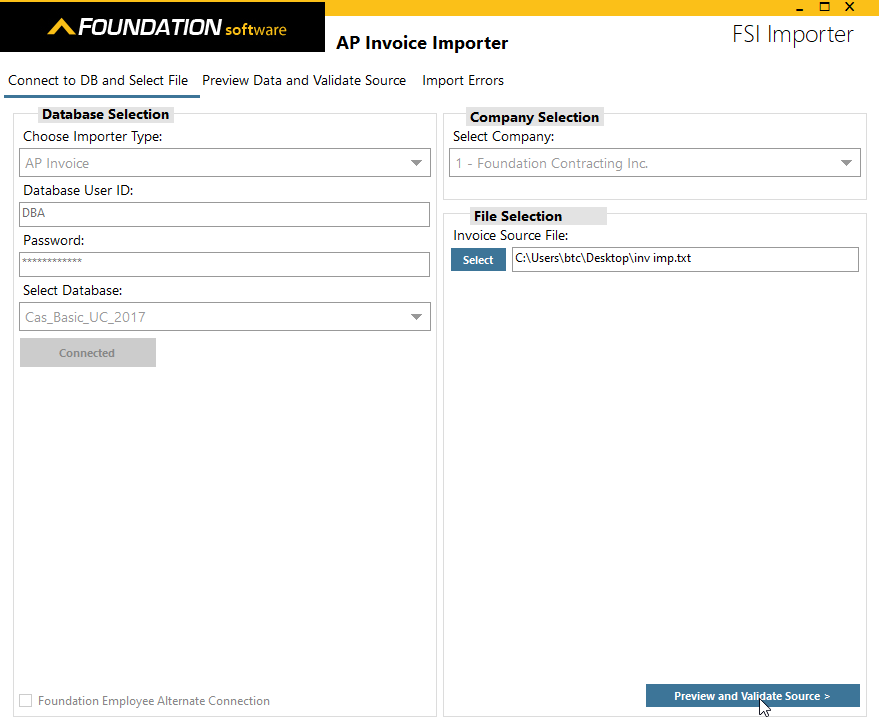Click the 'Database User ID:' label
The height and width of the screenshot is (719, 879).
(x=78, y=191)
